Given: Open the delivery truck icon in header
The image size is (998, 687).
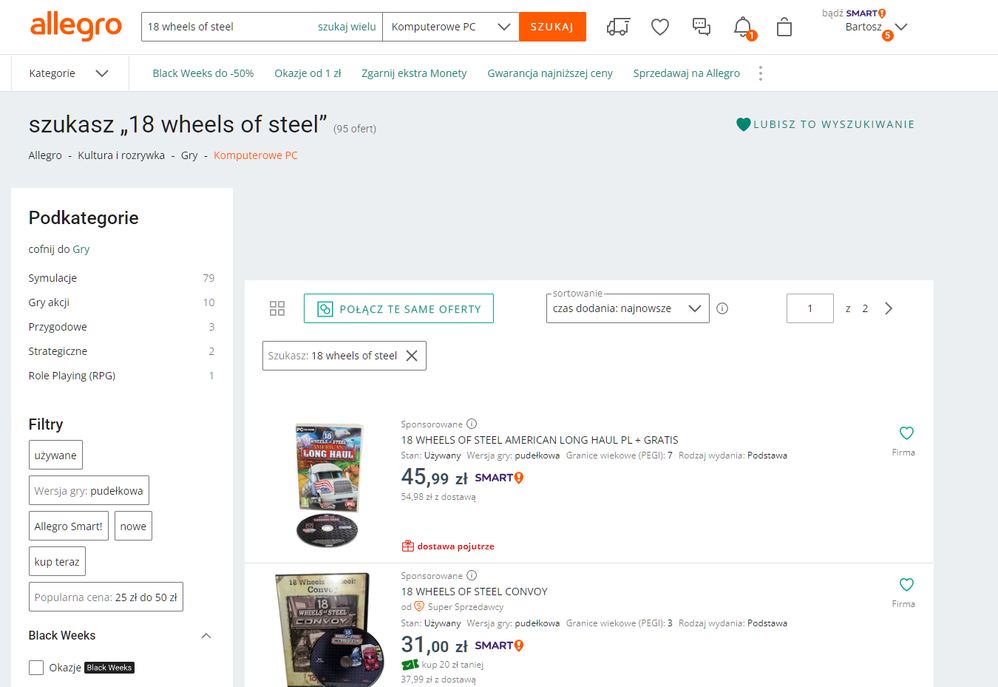Looking at the screenshot, I should [618, 28].
